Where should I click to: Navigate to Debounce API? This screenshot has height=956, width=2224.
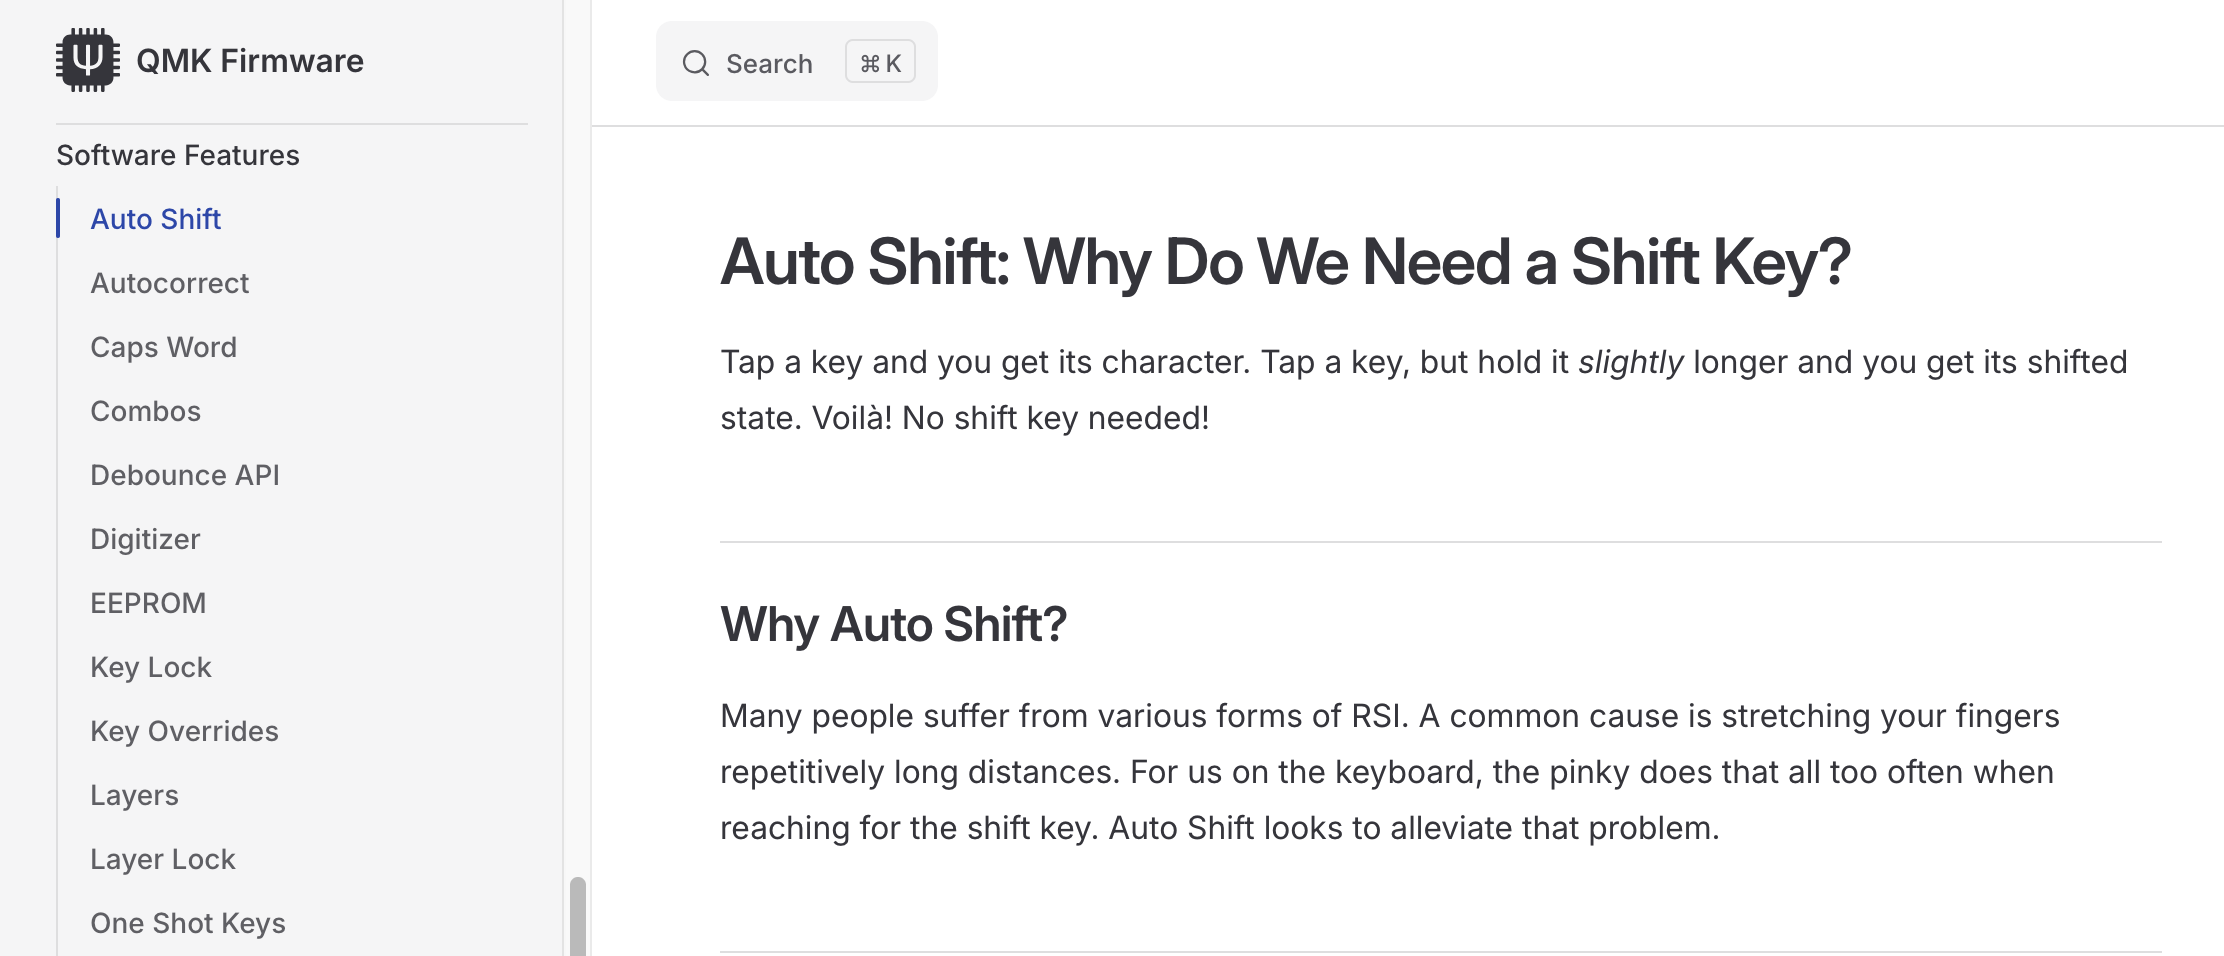click(185, 475)
